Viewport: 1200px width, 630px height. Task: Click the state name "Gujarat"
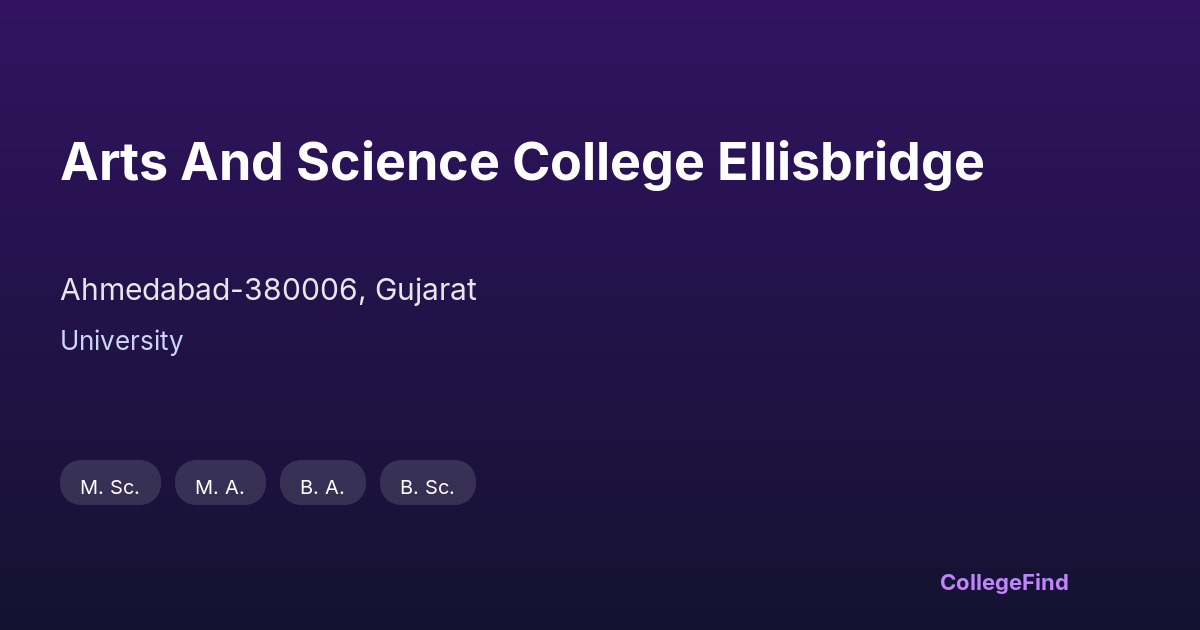pyautogui.click(x=426, y=290)
